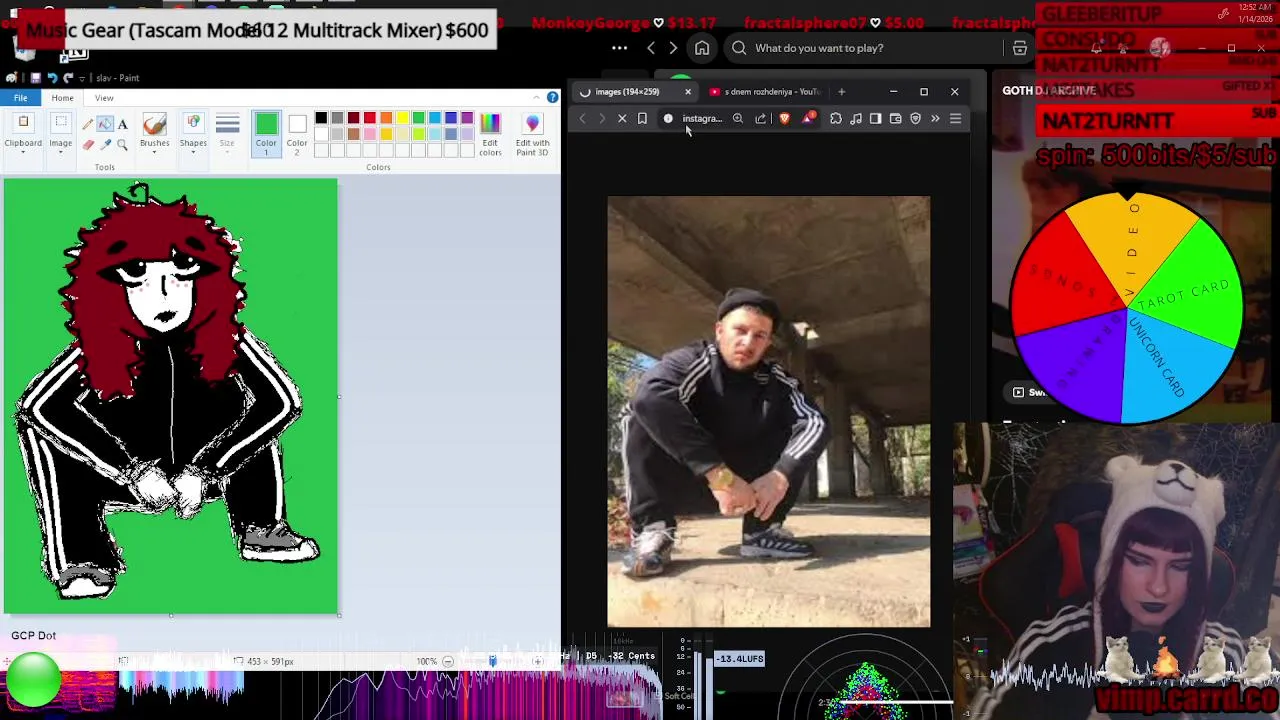Image resolution: width=1280 pixels, height=720 pixels.
Task: Expand the Clipboard dropdown in Paint
Action: [x=23, y=133]
